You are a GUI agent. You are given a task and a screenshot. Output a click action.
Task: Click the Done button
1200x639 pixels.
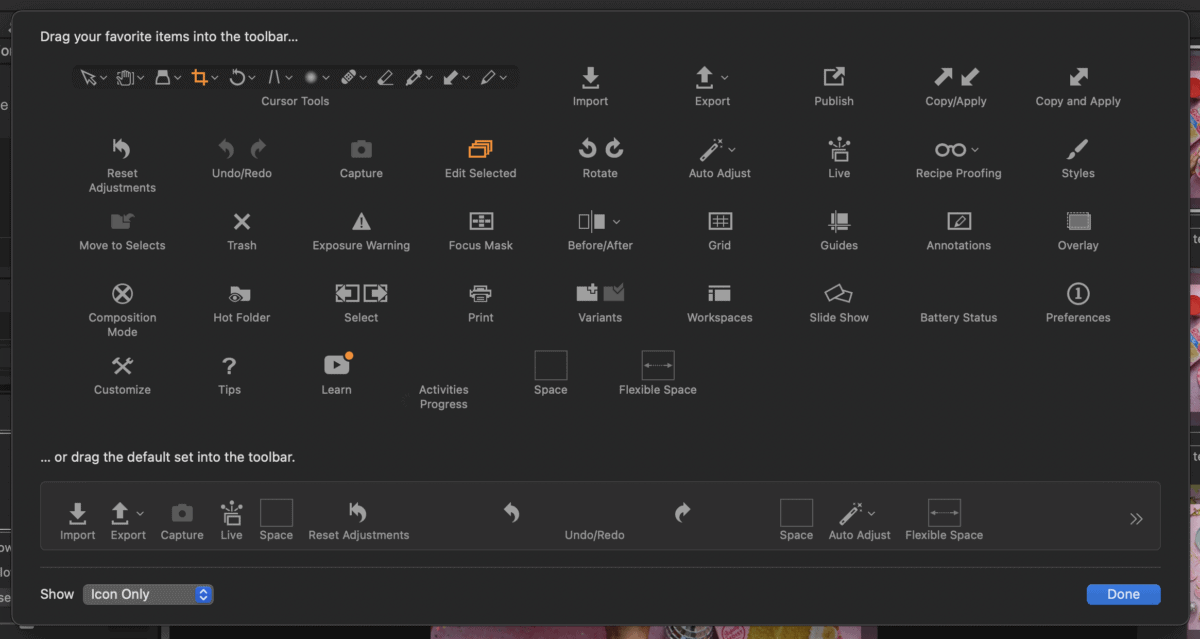[1123, 594]
